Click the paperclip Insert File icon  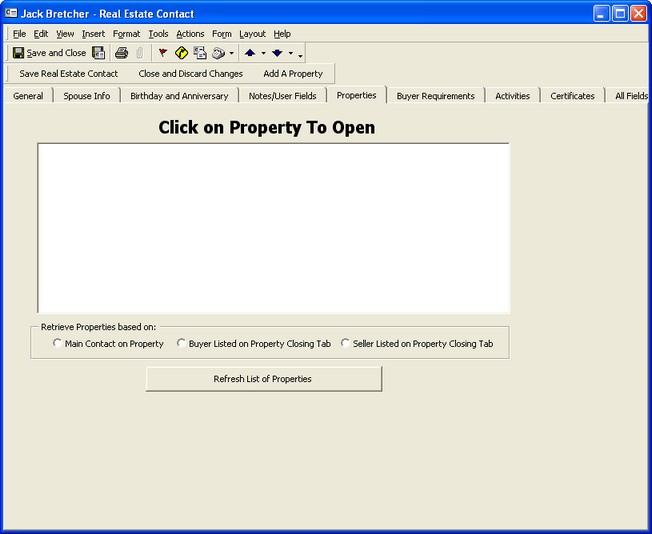(140, 53)
